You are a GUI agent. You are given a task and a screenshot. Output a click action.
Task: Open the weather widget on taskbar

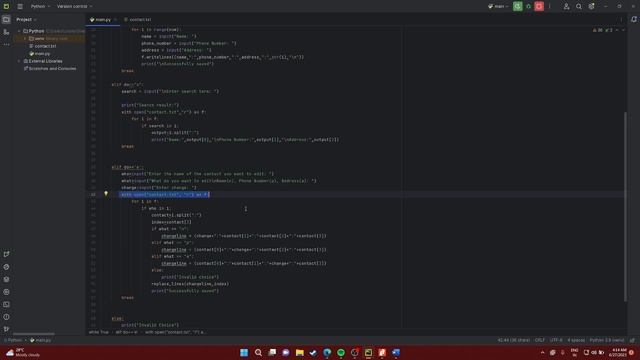(x=23, y=352)
